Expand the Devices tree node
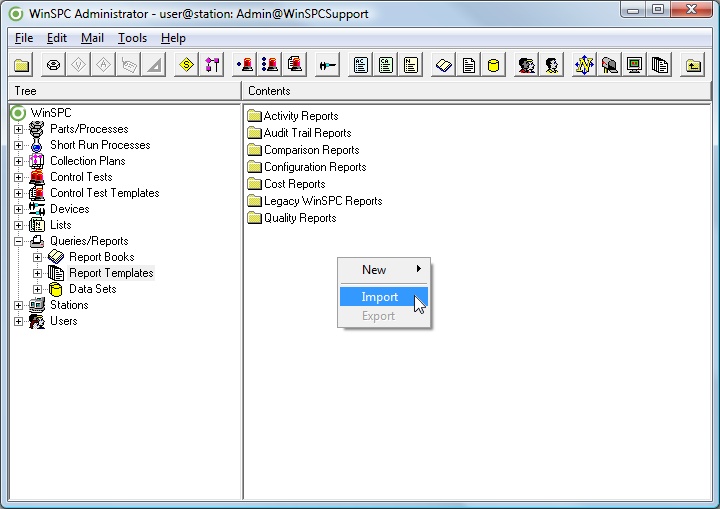720x509 pixels. click(18, 209)
